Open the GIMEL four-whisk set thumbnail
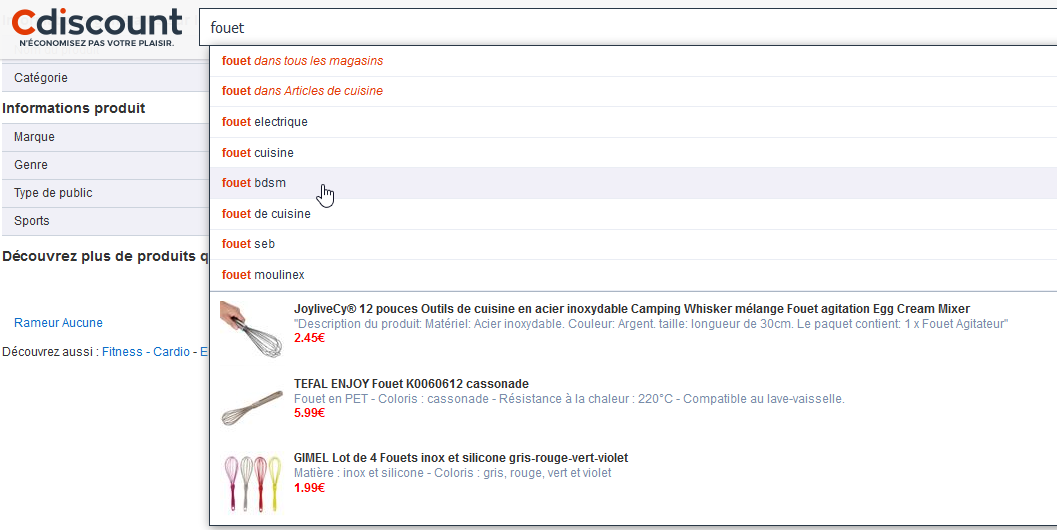The height and width of the screenshot is (530, 1057). 245,477
